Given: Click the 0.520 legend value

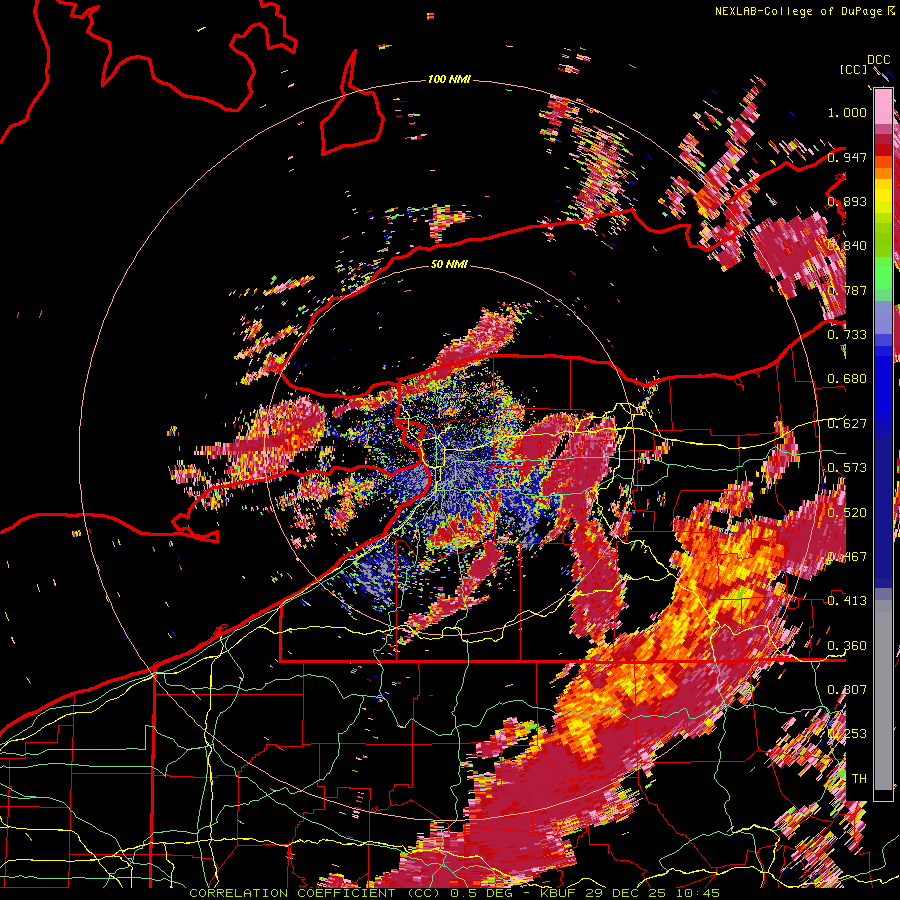Looking at the screenshot, I should point(847,513).
